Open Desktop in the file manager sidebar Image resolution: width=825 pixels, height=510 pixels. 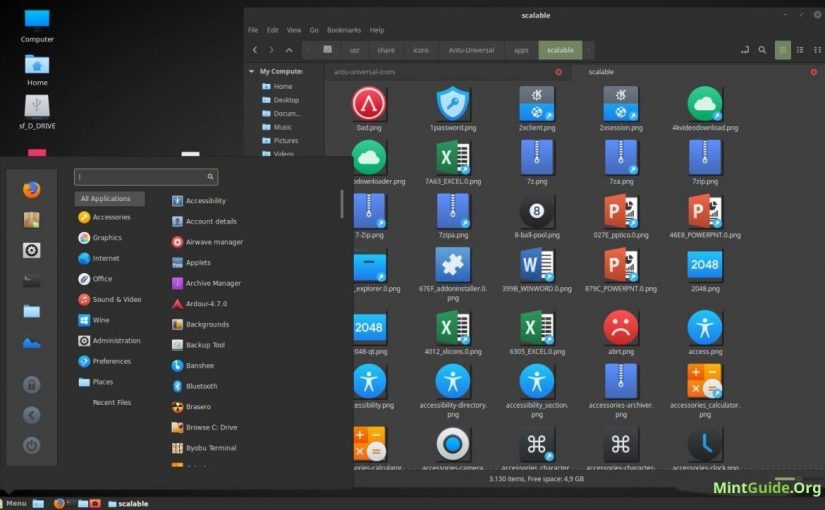280,99
